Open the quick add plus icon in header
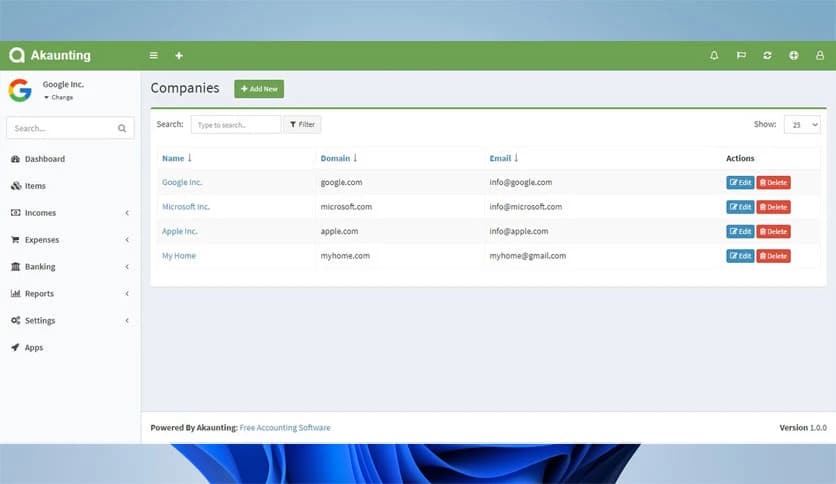Image resolution: width=836 pixels, height=484 pixels. (179, 55)
